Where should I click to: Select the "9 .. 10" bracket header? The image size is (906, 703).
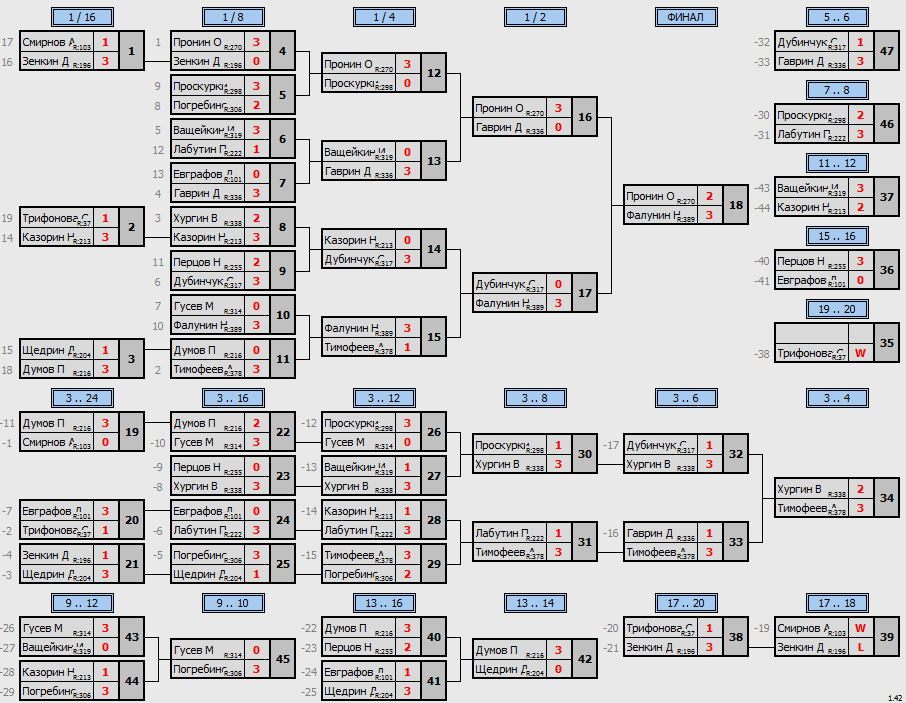click(x=233, y=603)
